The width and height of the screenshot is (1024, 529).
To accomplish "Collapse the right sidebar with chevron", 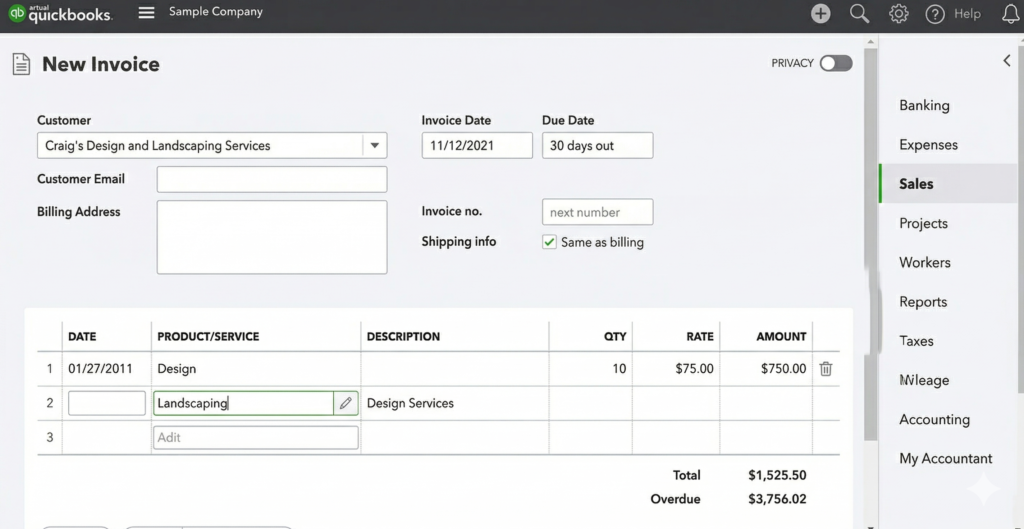I will tap(1006, 61).
